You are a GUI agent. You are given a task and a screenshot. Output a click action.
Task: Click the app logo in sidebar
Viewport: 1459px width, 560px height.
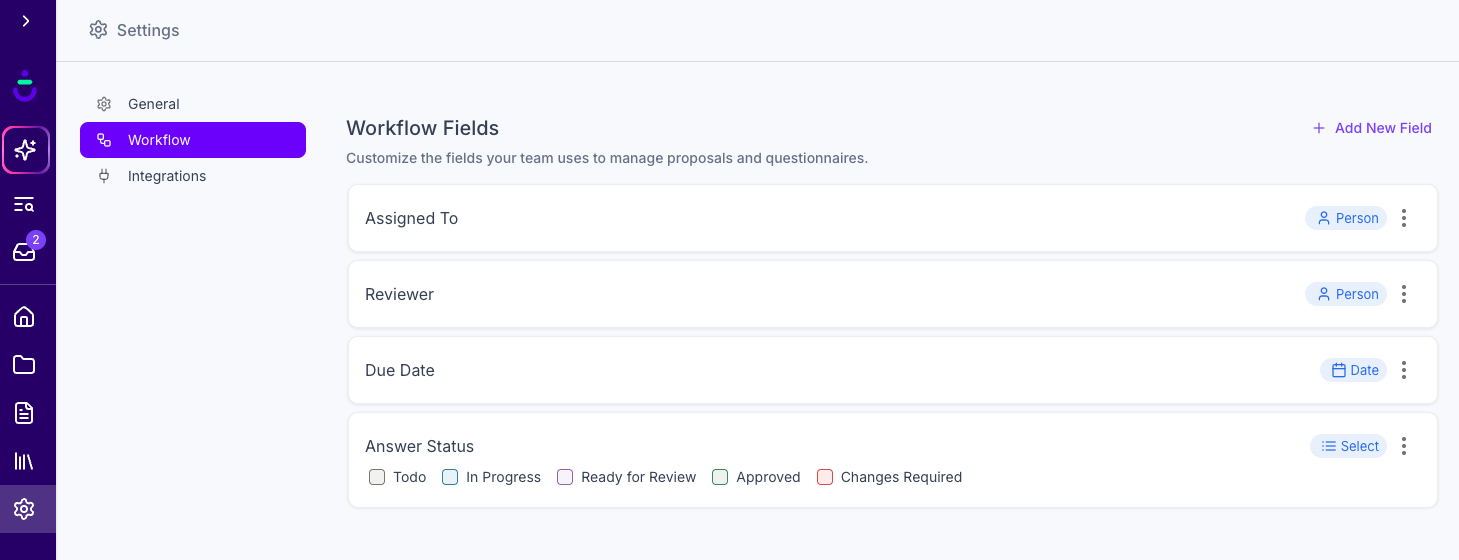coord(25,86)
